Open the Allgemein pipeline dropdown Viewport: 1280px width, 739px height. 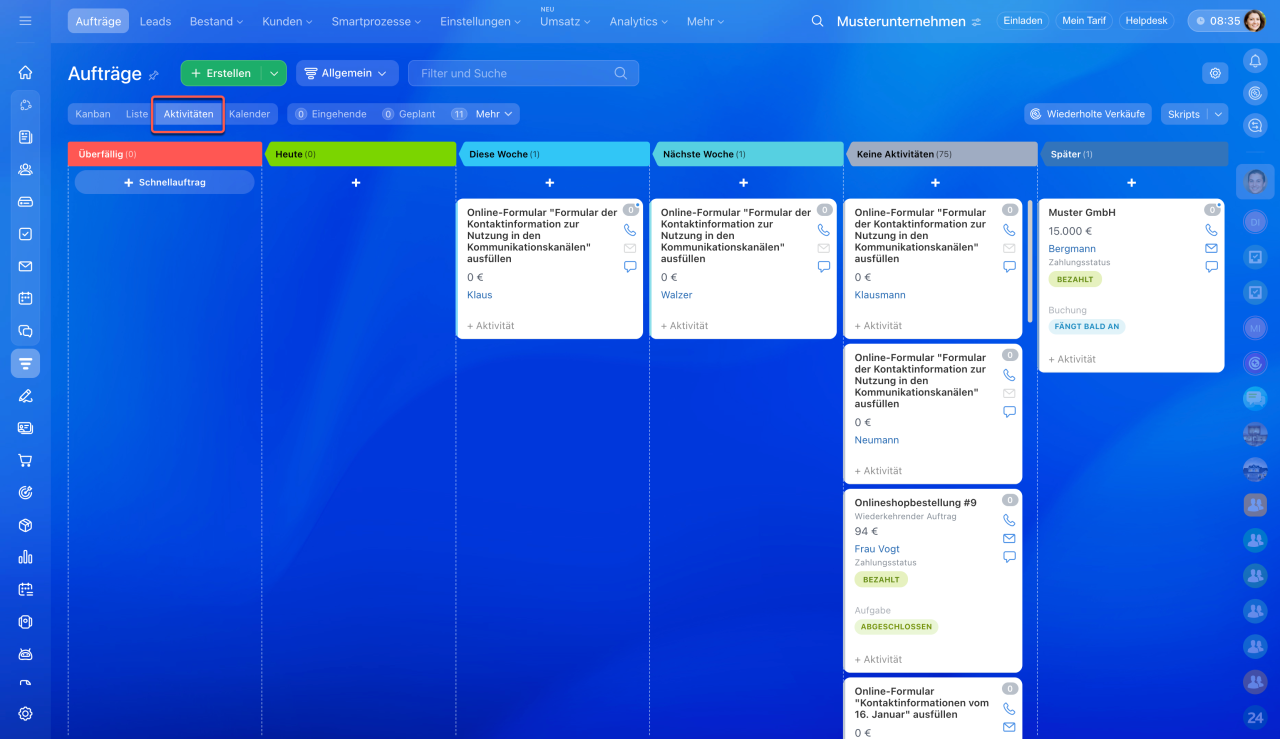[347, 73]
